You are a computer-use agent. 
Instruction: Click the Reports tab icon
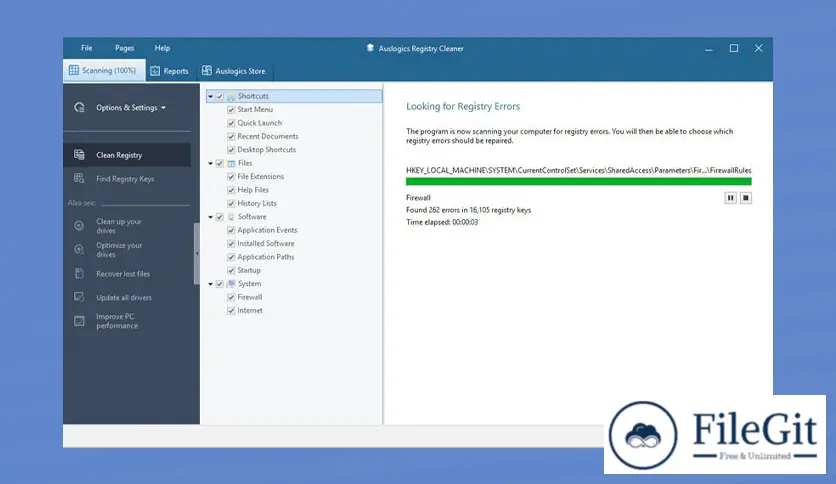pyautogui.click(x=155, y=71)
